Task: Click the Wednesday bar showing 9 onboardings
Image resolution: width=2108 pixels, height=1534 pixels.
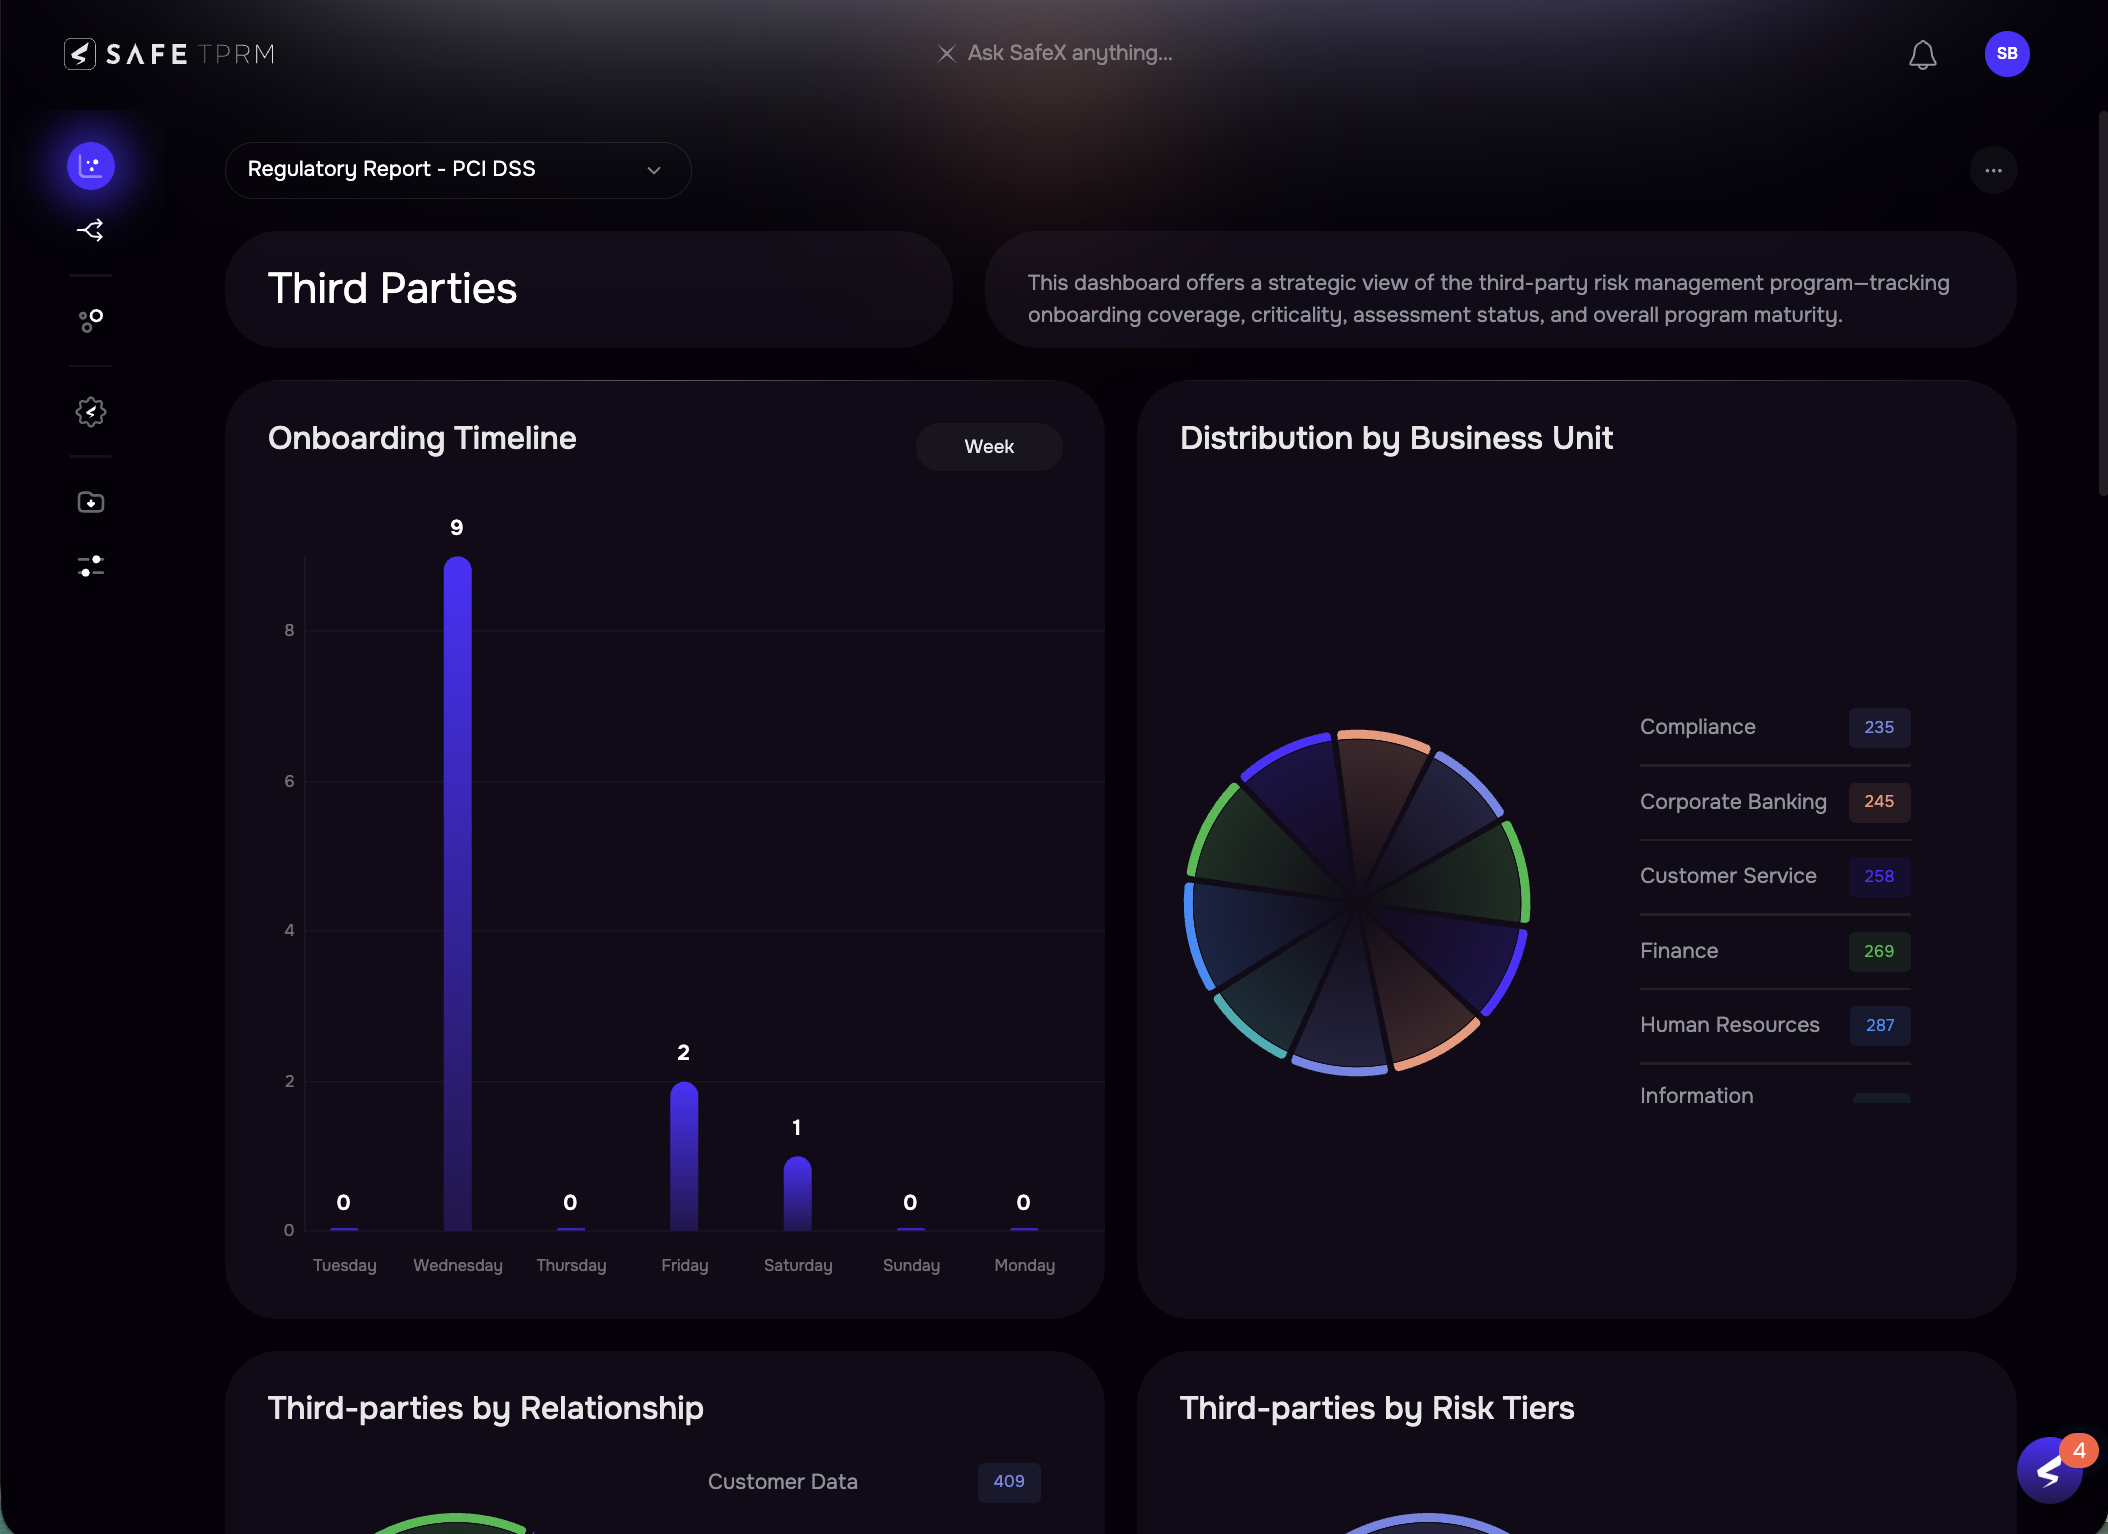Action: (456, 900)
